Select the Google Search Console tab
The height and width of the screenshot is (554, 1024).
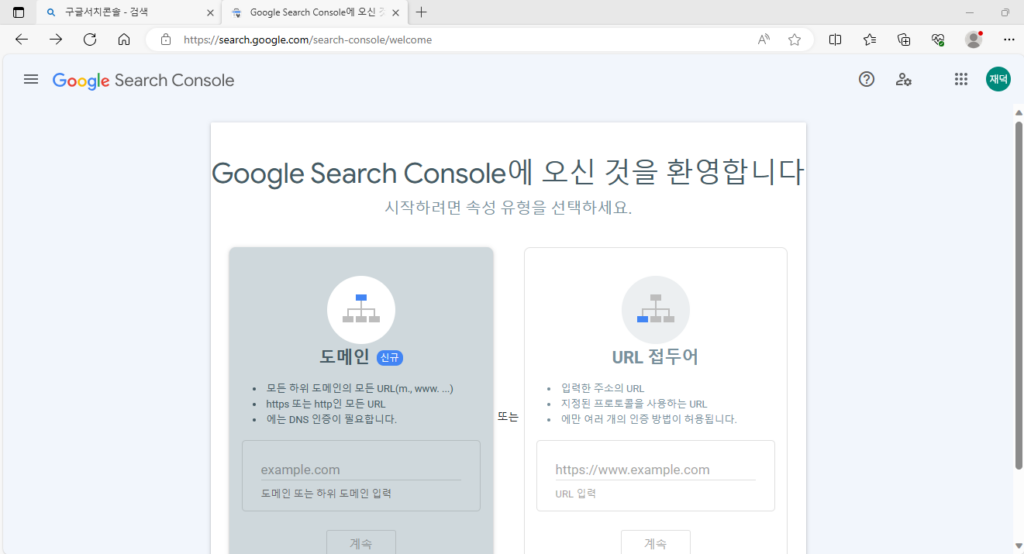[316, 12]
